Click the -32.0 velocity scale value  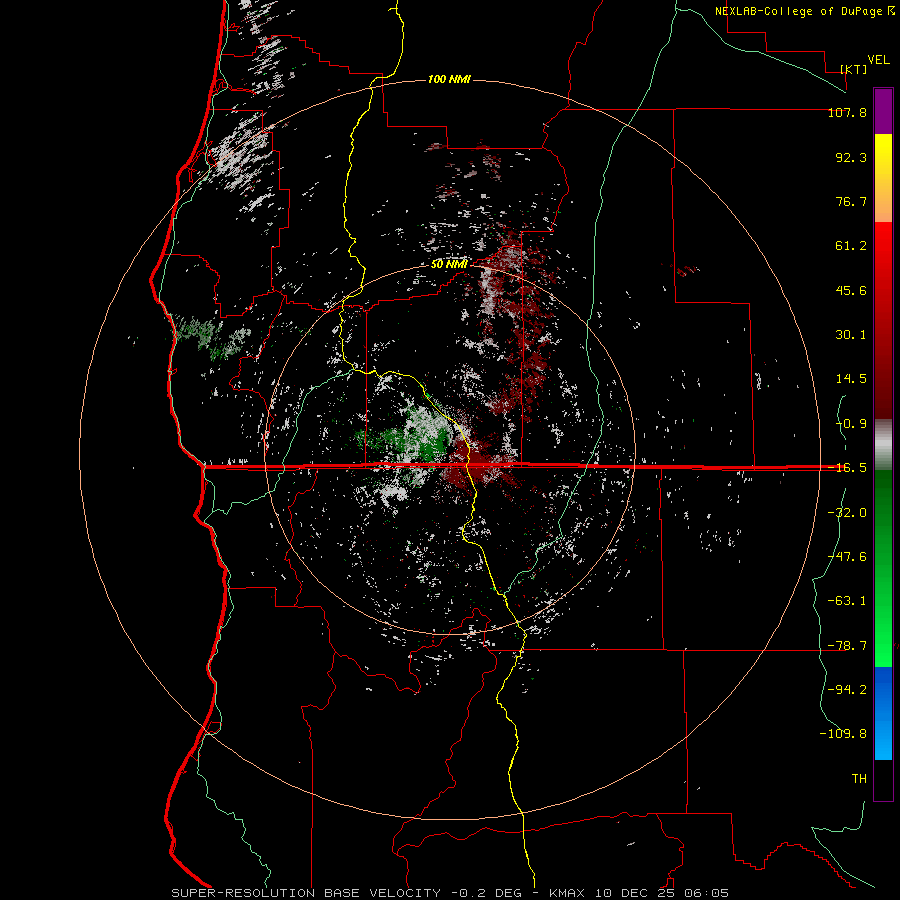(x=847, y=513)
